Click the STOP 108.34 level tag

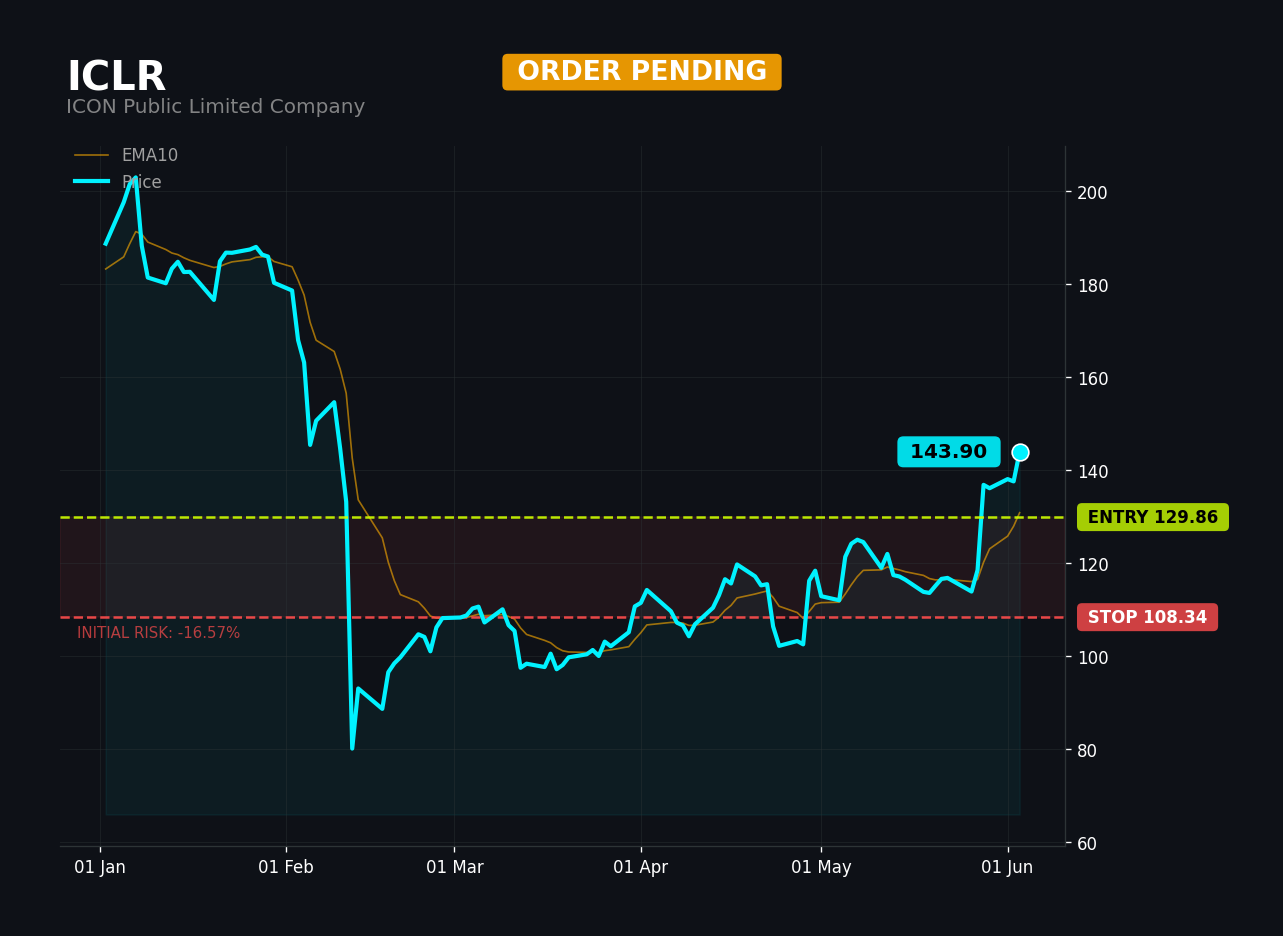pyautogui.click(x=1147, y=617)
